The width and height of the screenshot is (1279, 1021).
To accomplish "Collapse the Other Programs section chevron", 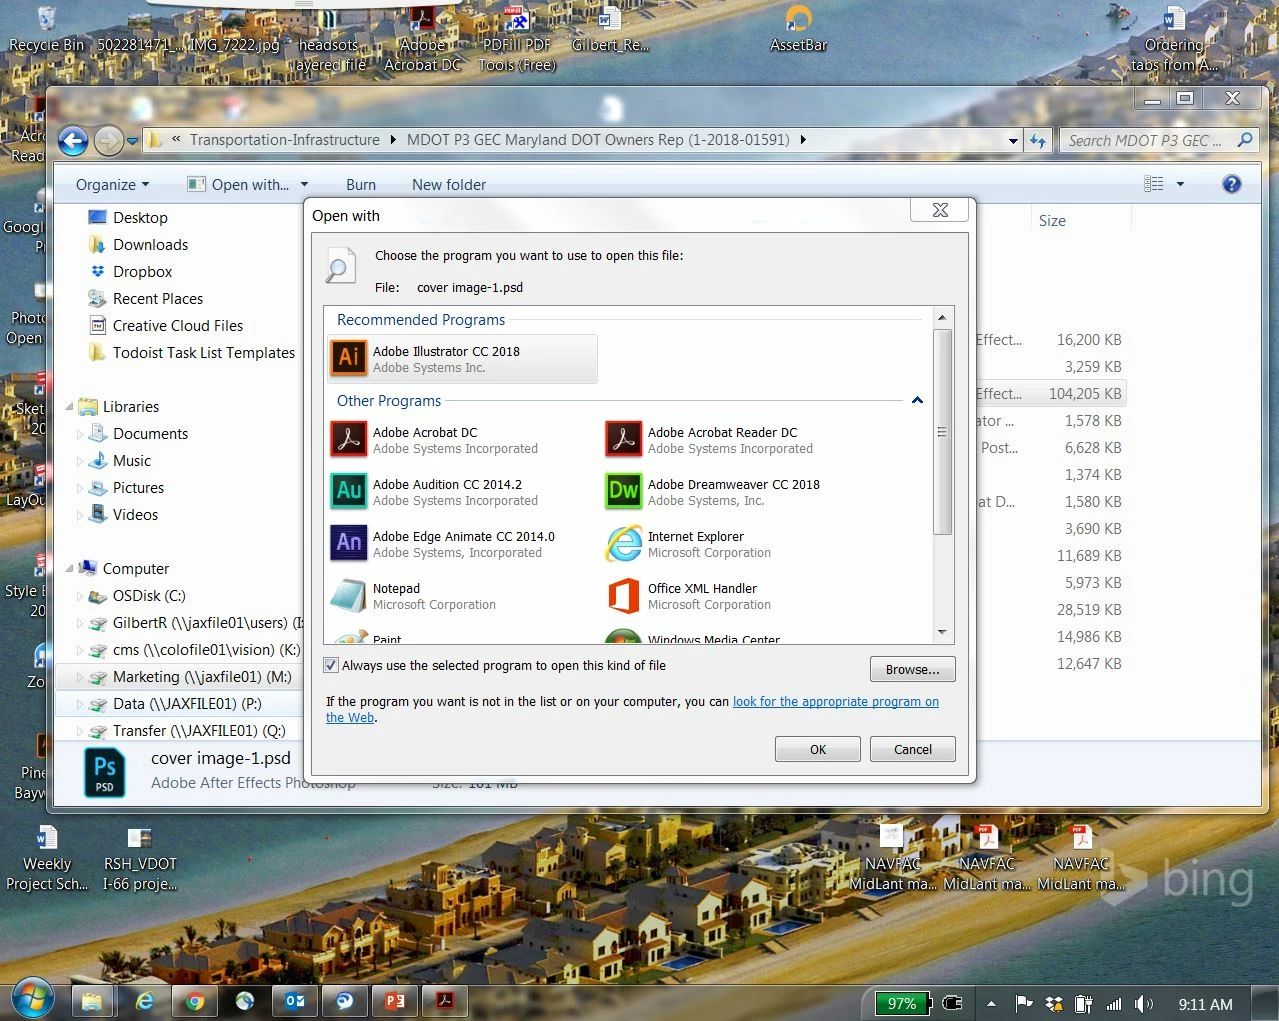I will 917,400.
